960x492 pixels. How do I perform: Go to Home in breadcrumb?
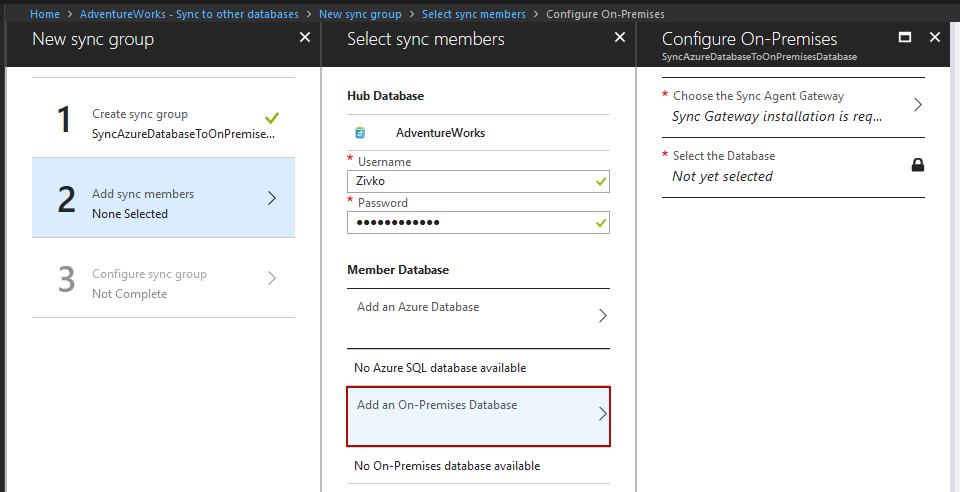(45, 14)
